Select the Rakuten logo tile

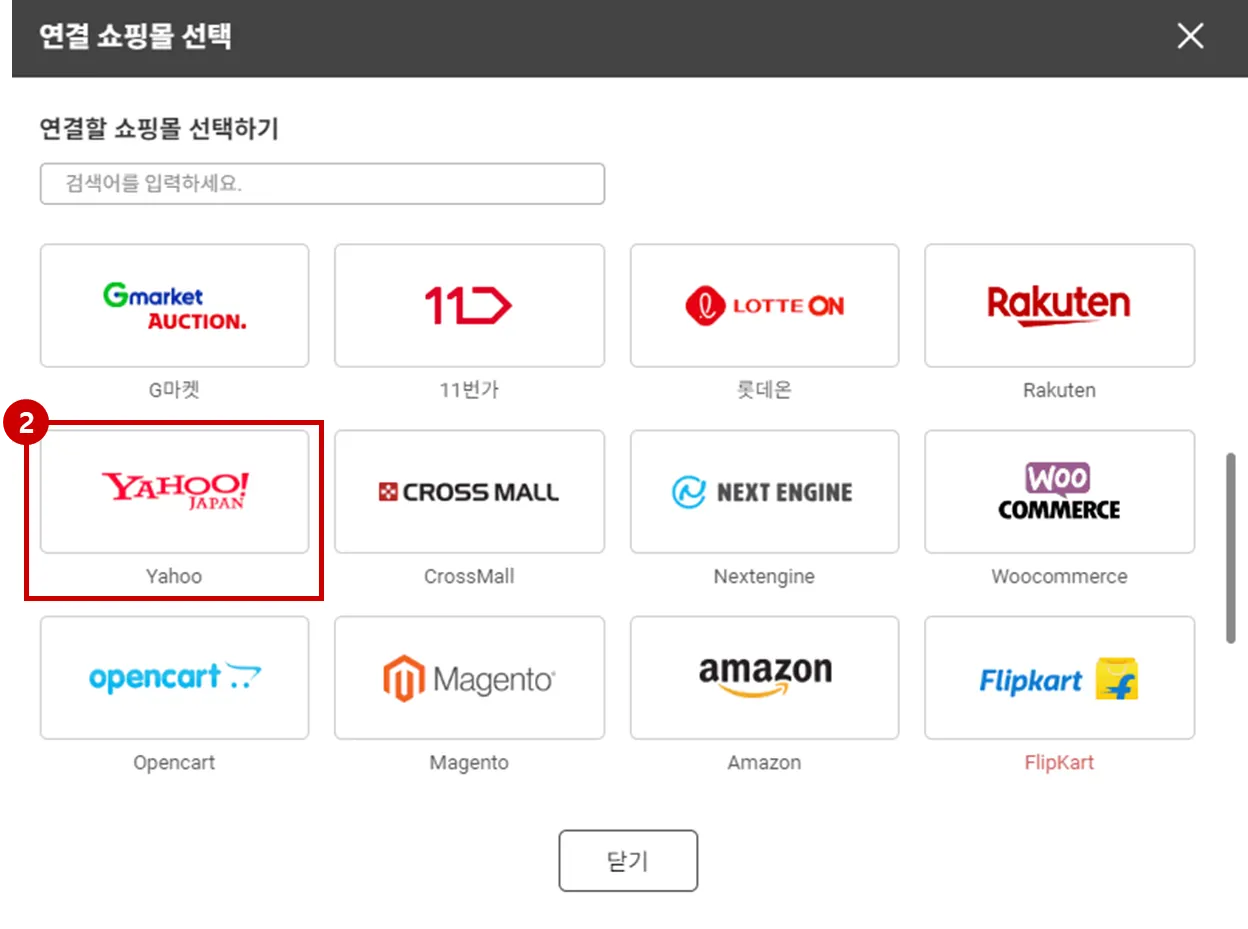[x=1059, y=305]
